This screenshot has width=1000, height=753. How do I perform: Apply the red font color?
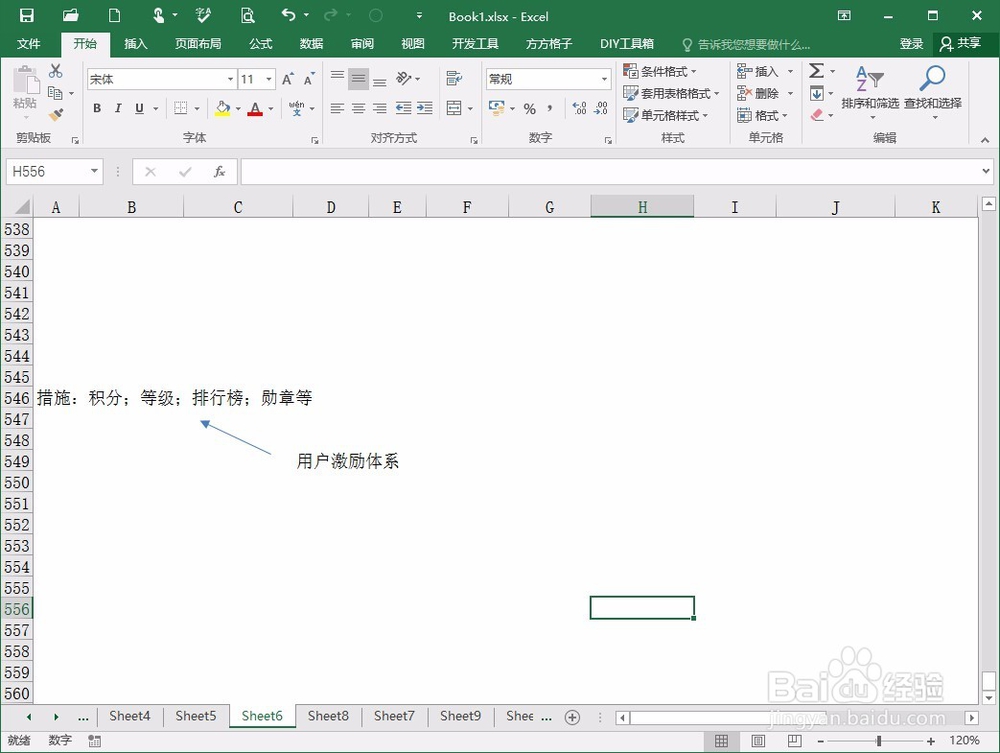[x=255, y=108]
